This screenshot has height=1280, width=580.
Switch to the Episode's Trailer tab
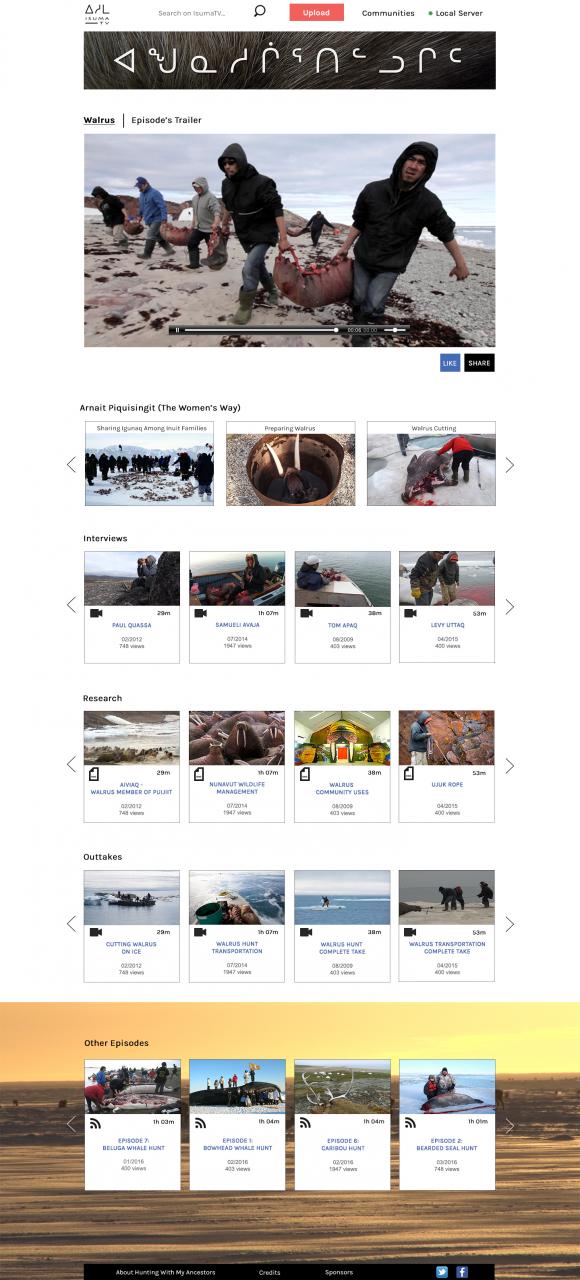(166, 120)
